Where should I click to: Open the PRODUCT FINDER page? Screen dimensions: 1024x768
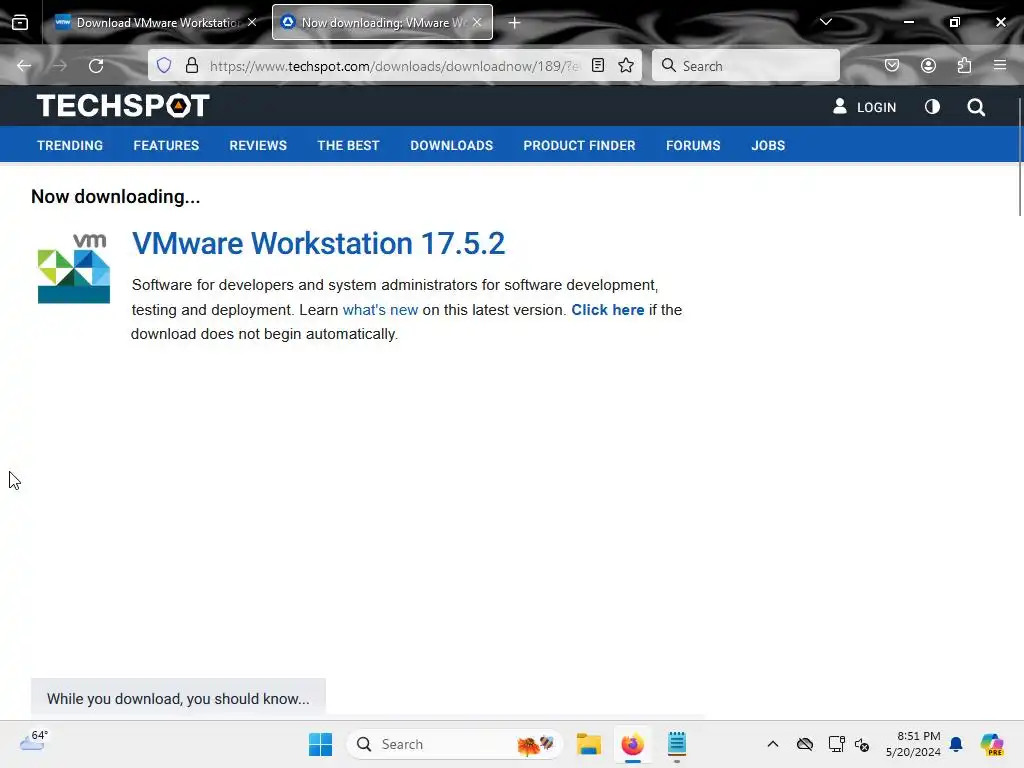[579, 146]
